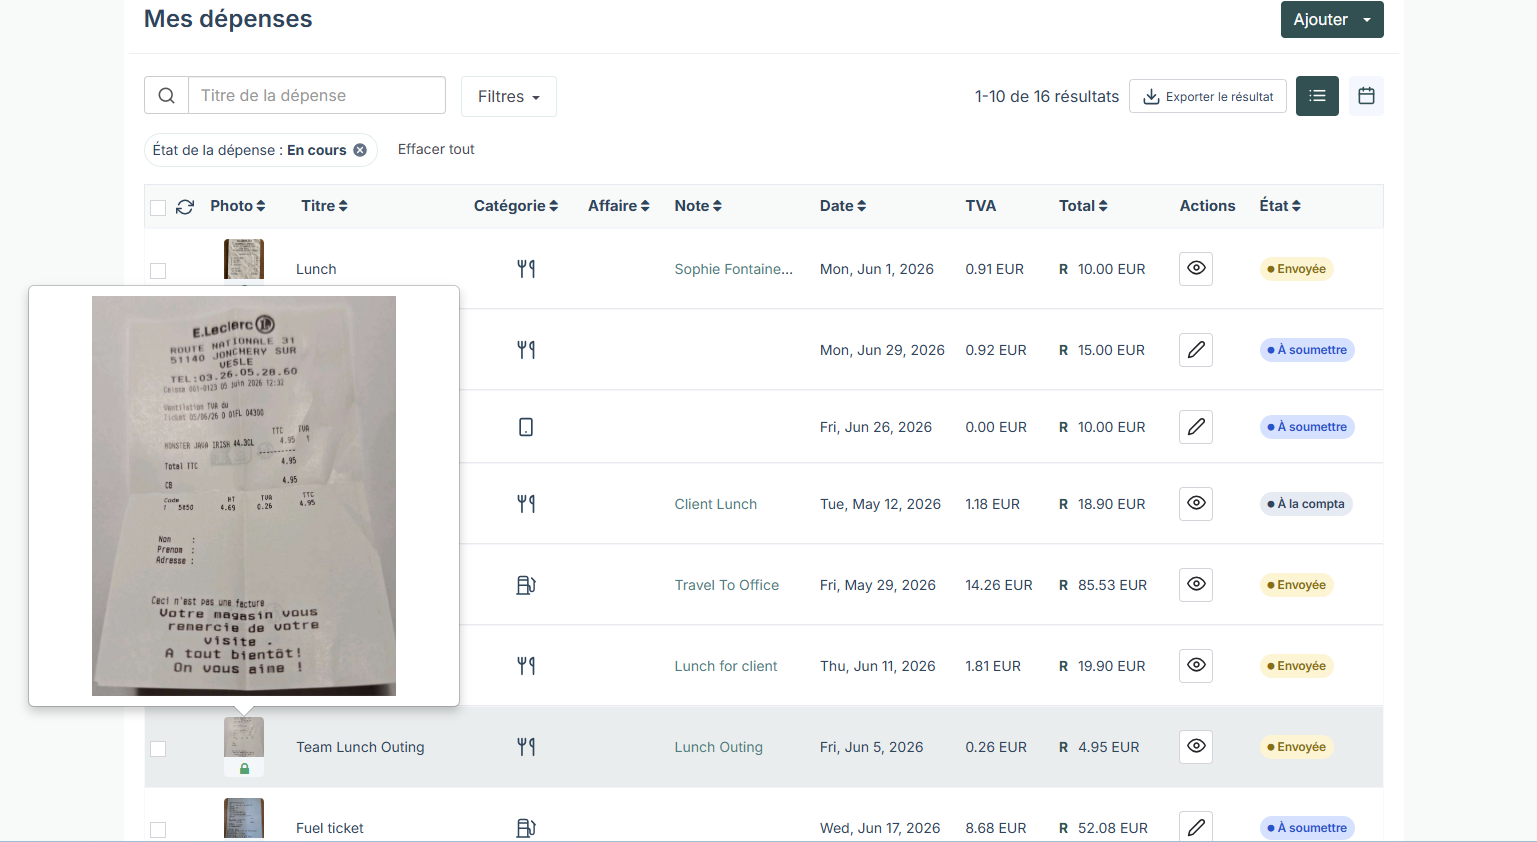Sort by the Catégorie column
The height and width of the screenshot is (842, 1537).
coord(516,206)
